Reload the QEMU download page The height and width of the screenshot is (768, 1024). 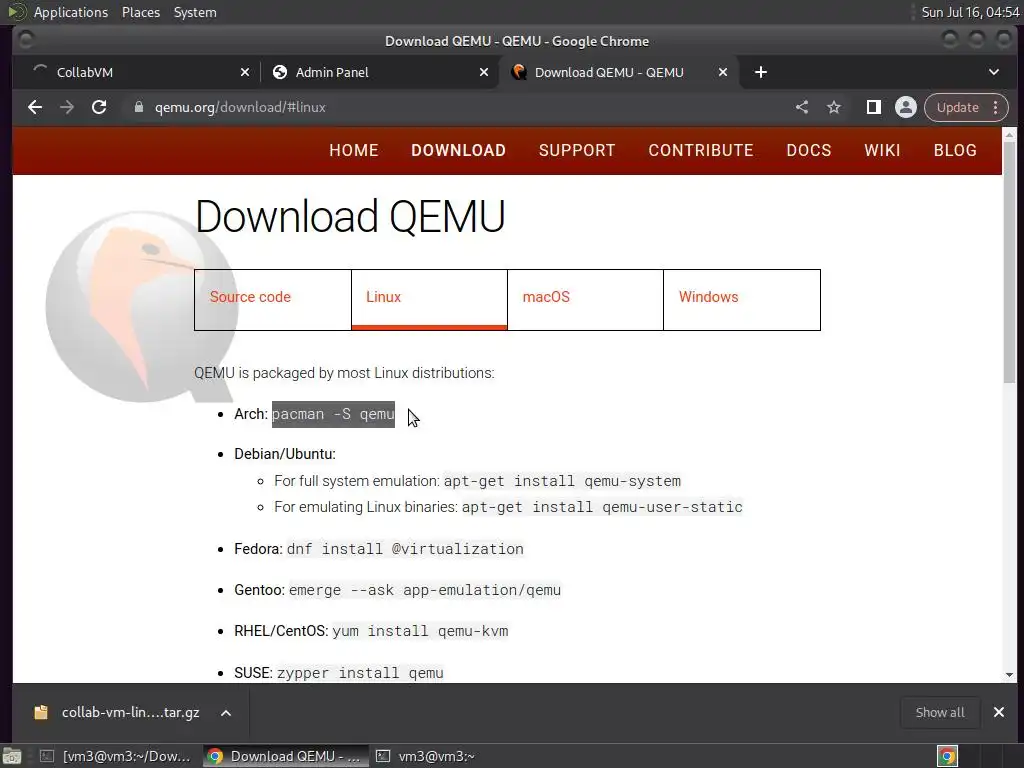(99, 107)
